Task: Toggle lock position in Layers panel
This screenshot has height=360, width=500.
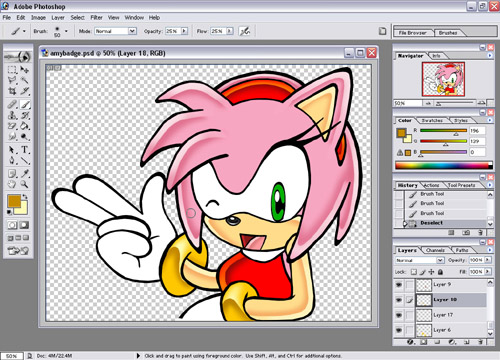Action: coord(431,272)
